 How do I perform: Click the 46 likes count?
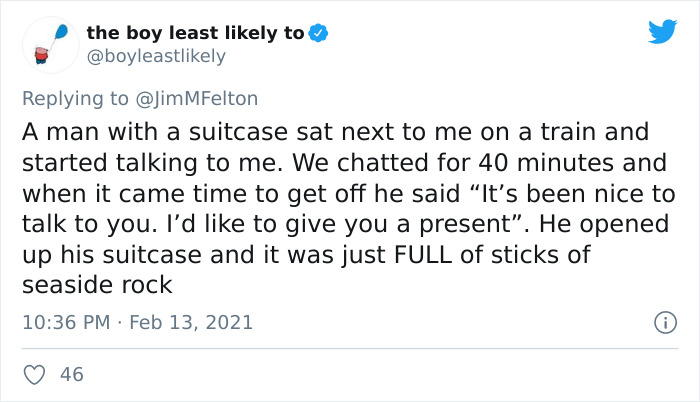[72, 374]
